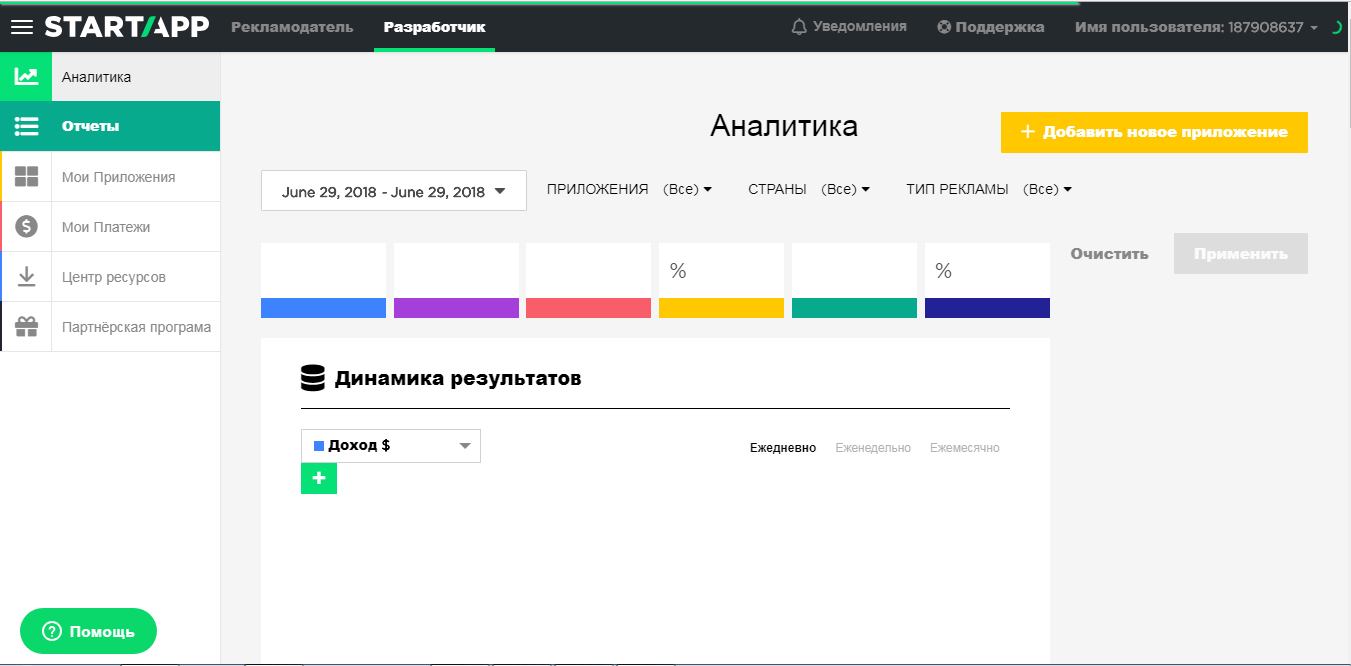This screenshot has width=1351, height=666.
Task: Click the Центр ресурсов download icon
Action: pos(26,276)
